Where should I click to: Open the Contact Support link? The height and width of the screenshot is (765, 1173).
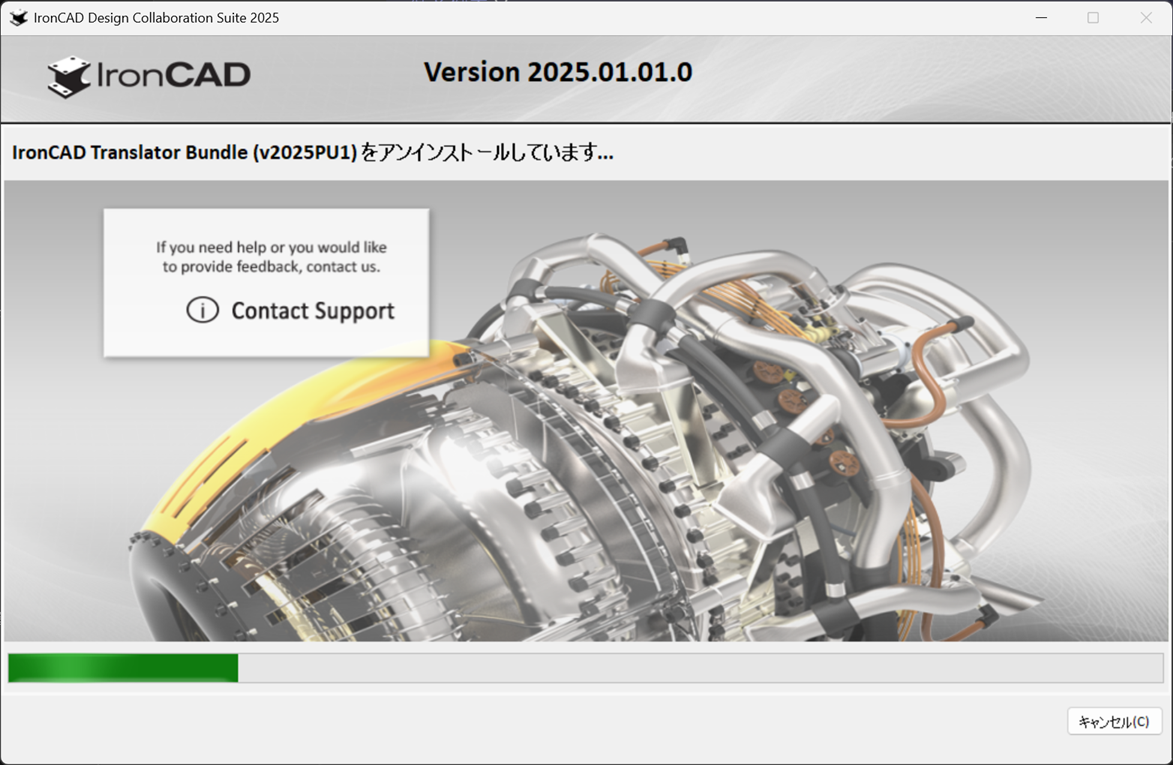(x=312, y=311)
